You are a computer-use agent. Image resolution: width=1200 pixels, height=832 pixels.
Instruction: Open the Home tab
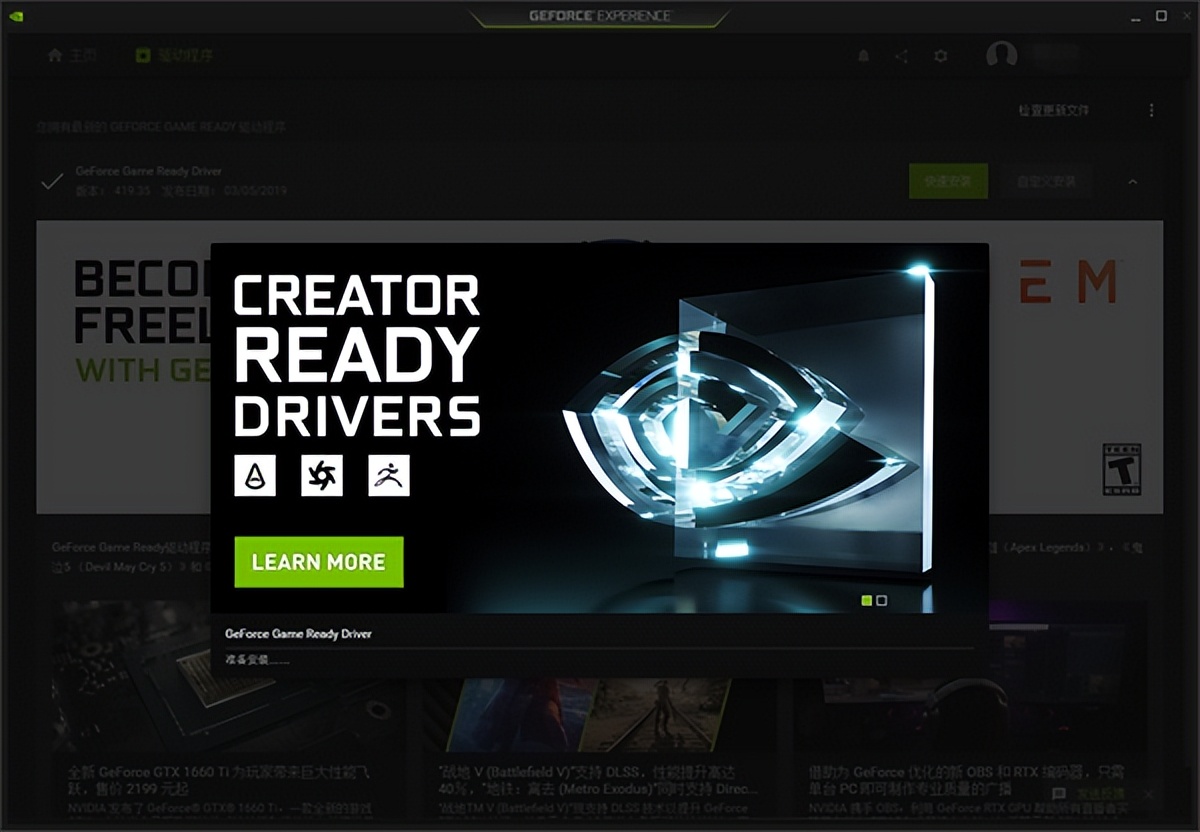pyautogui.click(x=72, y=56)
